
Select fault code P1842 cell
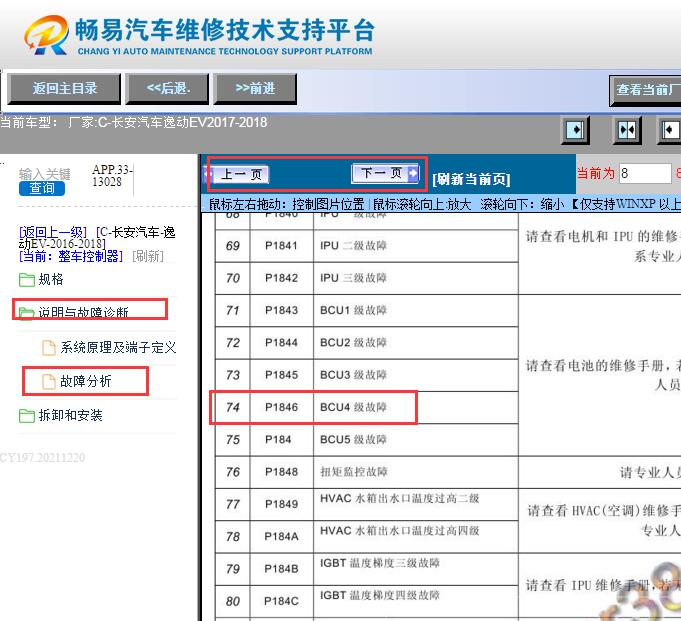pos(281,278)
